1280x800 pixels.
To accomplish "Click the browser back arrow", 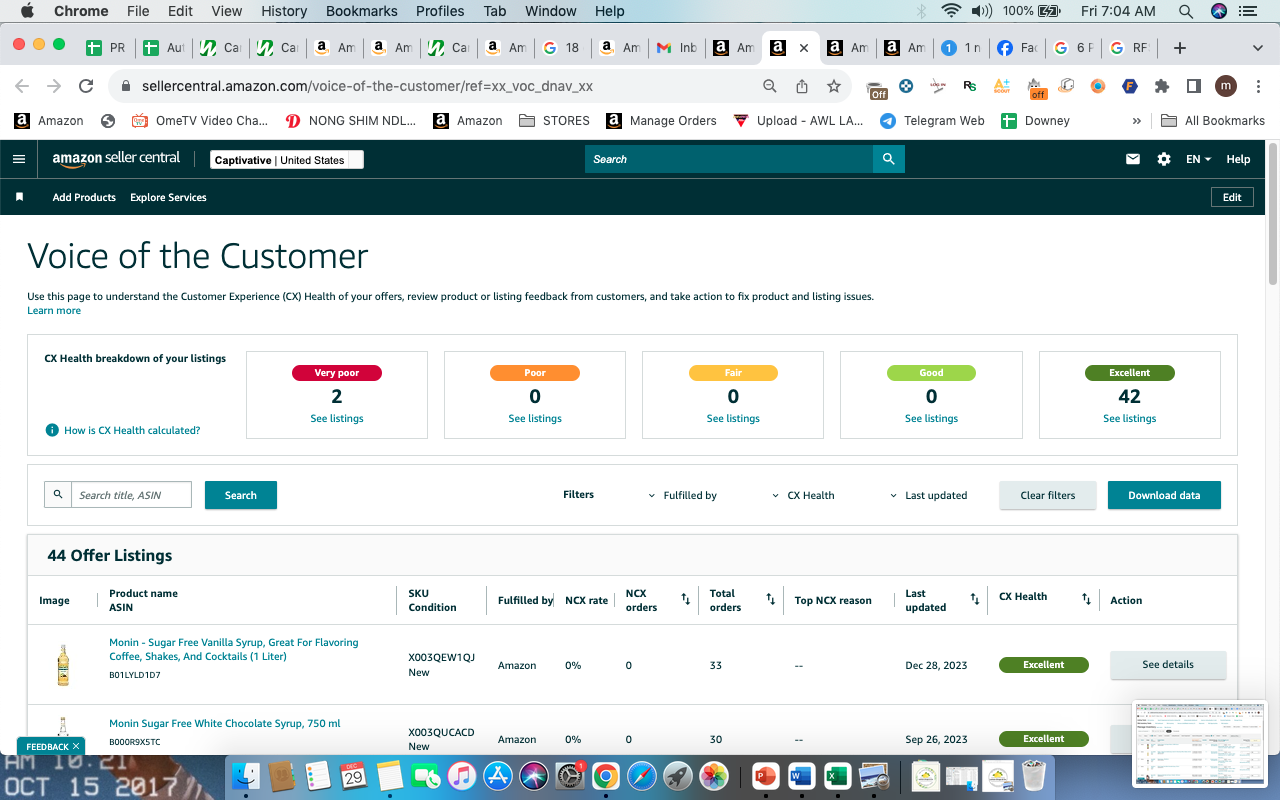I will pos(22,86).
